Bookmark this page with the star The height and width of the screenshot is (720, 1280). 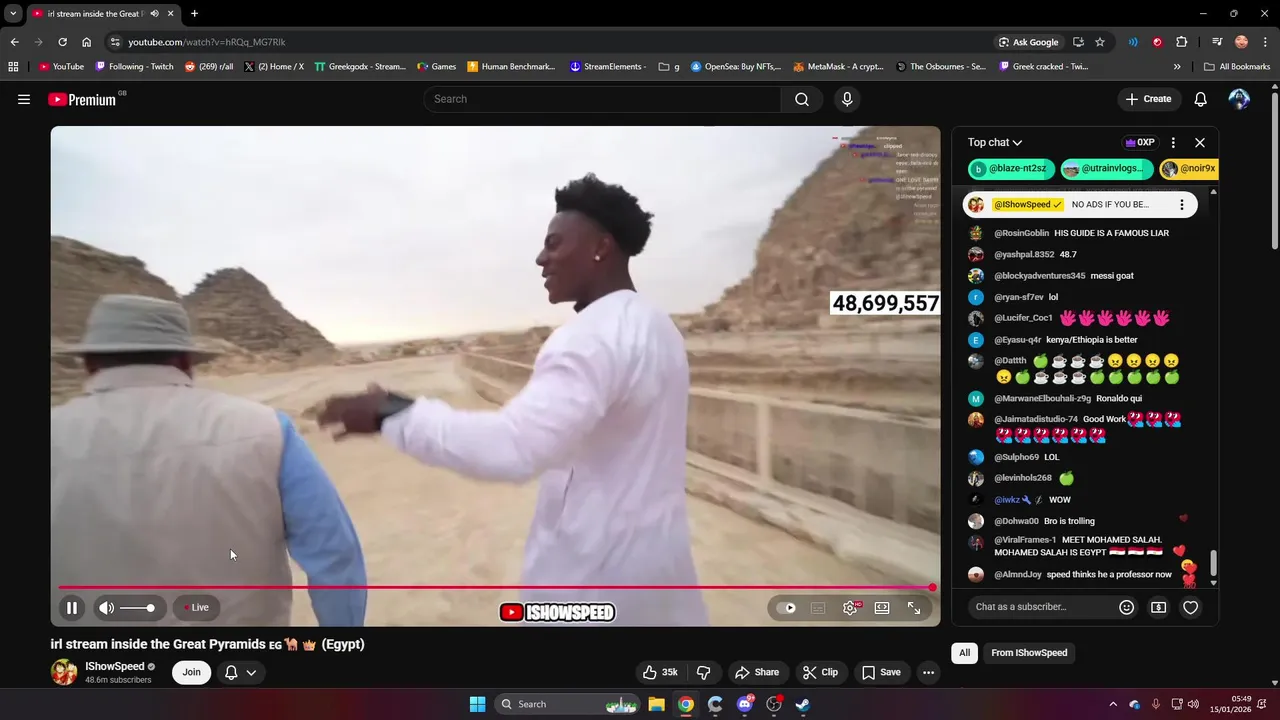coord(1100,42)
